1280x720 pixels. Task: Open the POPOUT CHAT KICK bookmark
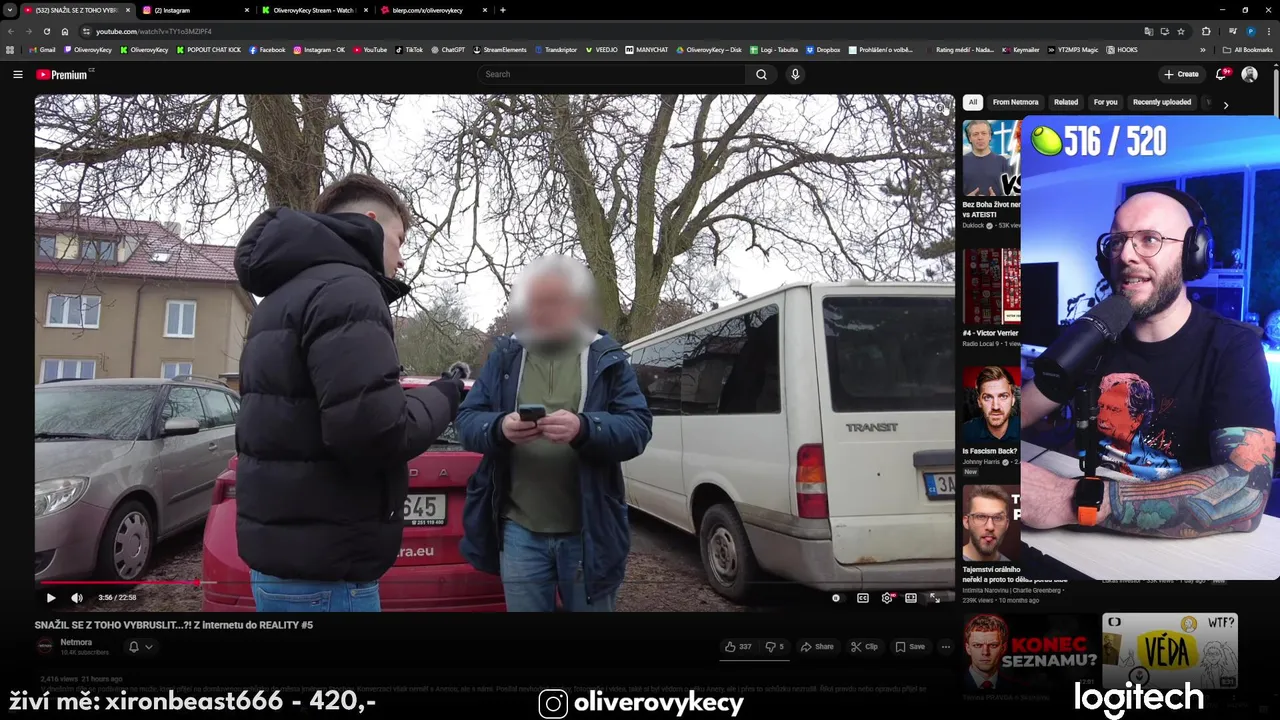210,49
